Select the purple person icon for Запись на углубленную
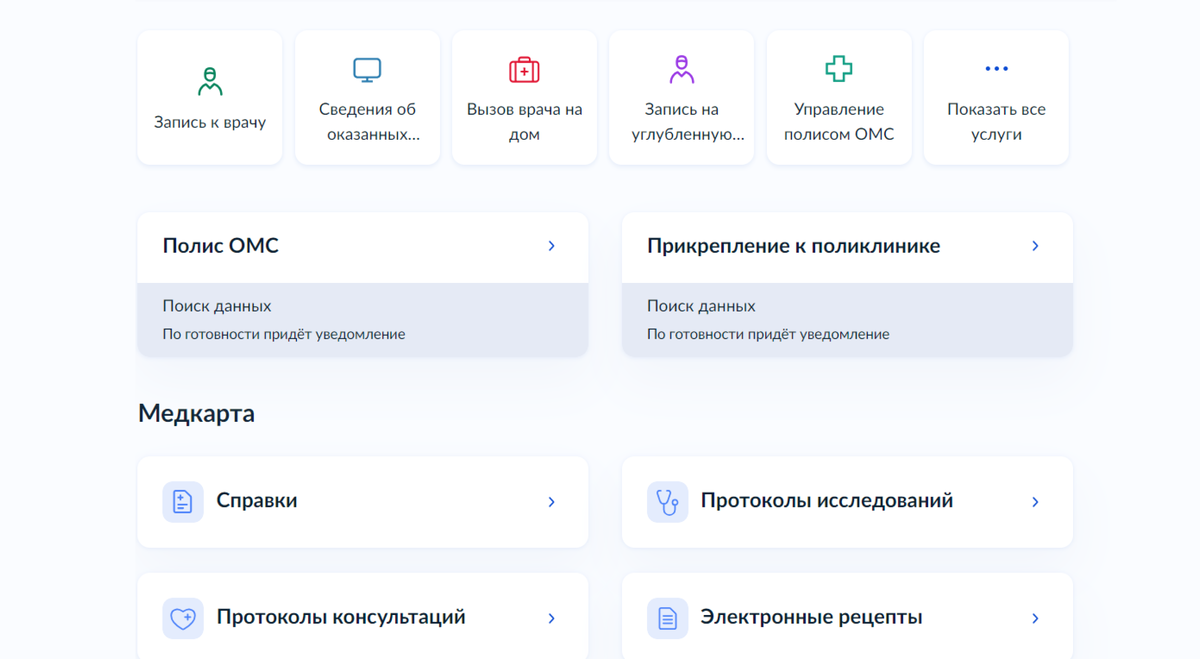 pyautogui.click(x=681, y=70)
